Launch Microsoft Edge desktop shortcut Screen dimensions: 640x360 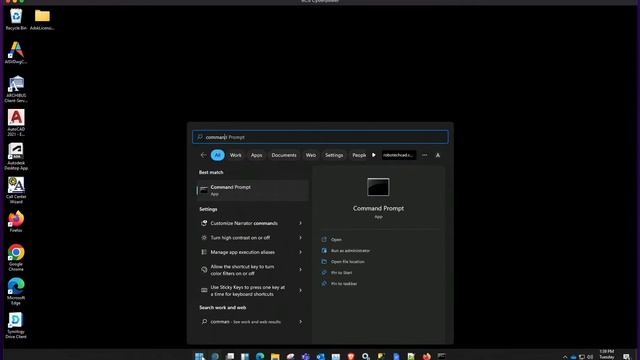pos(16,291)
